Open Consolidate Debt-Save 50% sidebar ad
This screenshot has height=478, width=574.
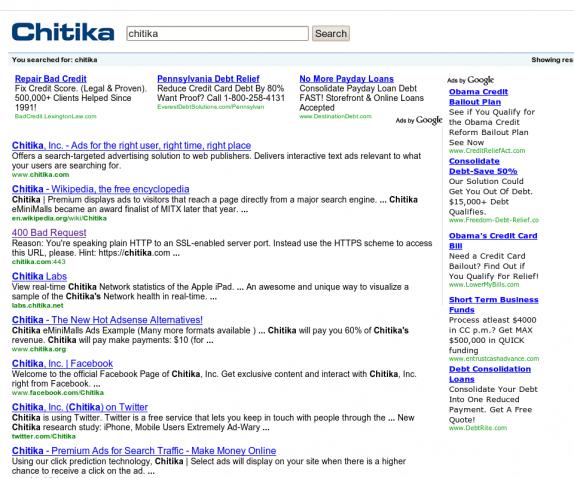(x=483, y=166)
